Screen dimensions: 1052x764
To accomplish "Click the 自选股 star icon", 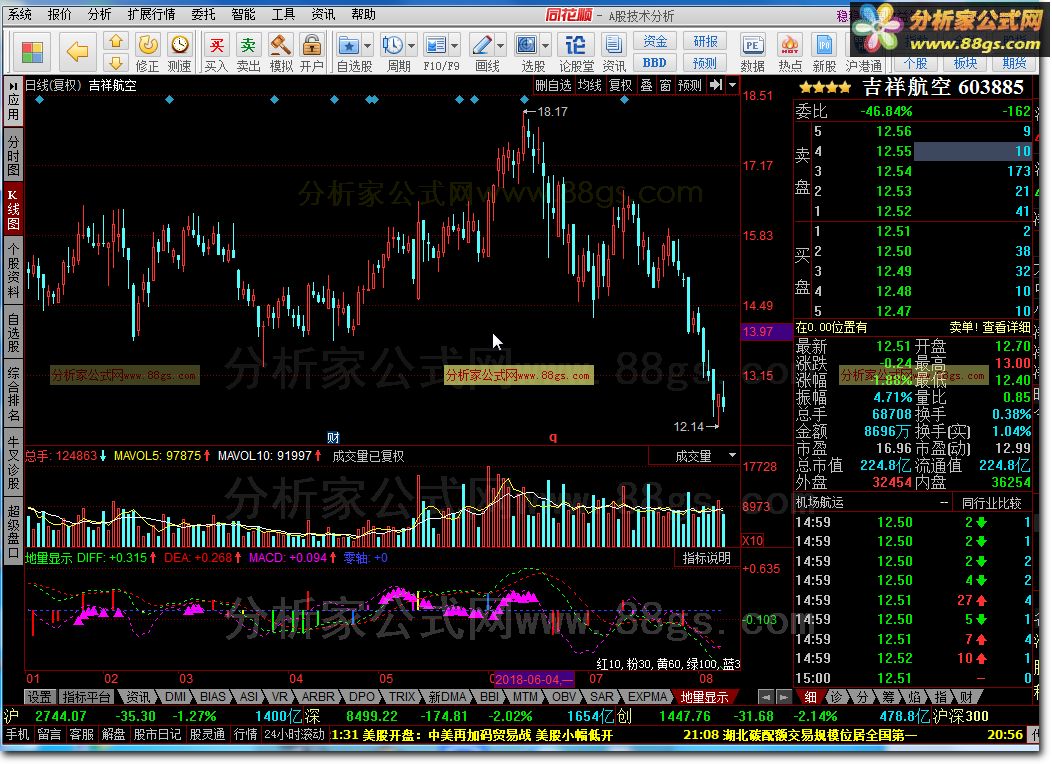I will 349,46.
